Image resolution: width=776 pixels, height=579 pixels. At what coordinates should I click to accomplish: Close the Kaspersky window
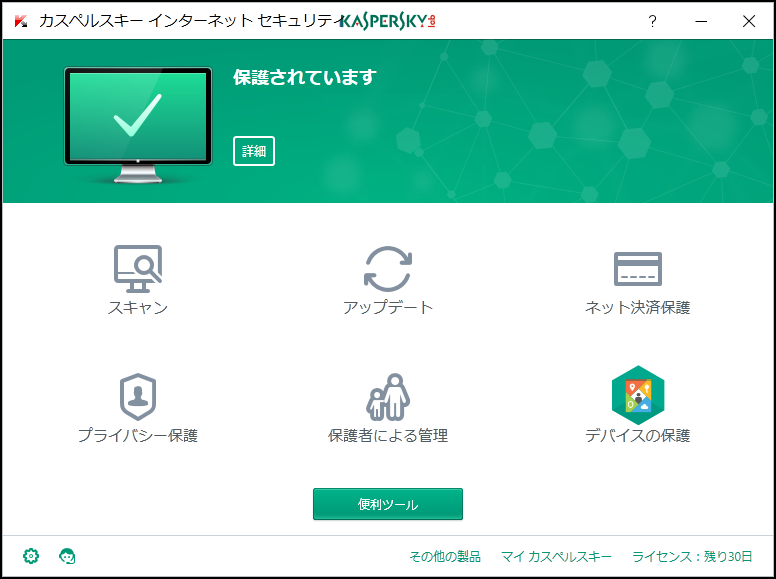[749, 21]
